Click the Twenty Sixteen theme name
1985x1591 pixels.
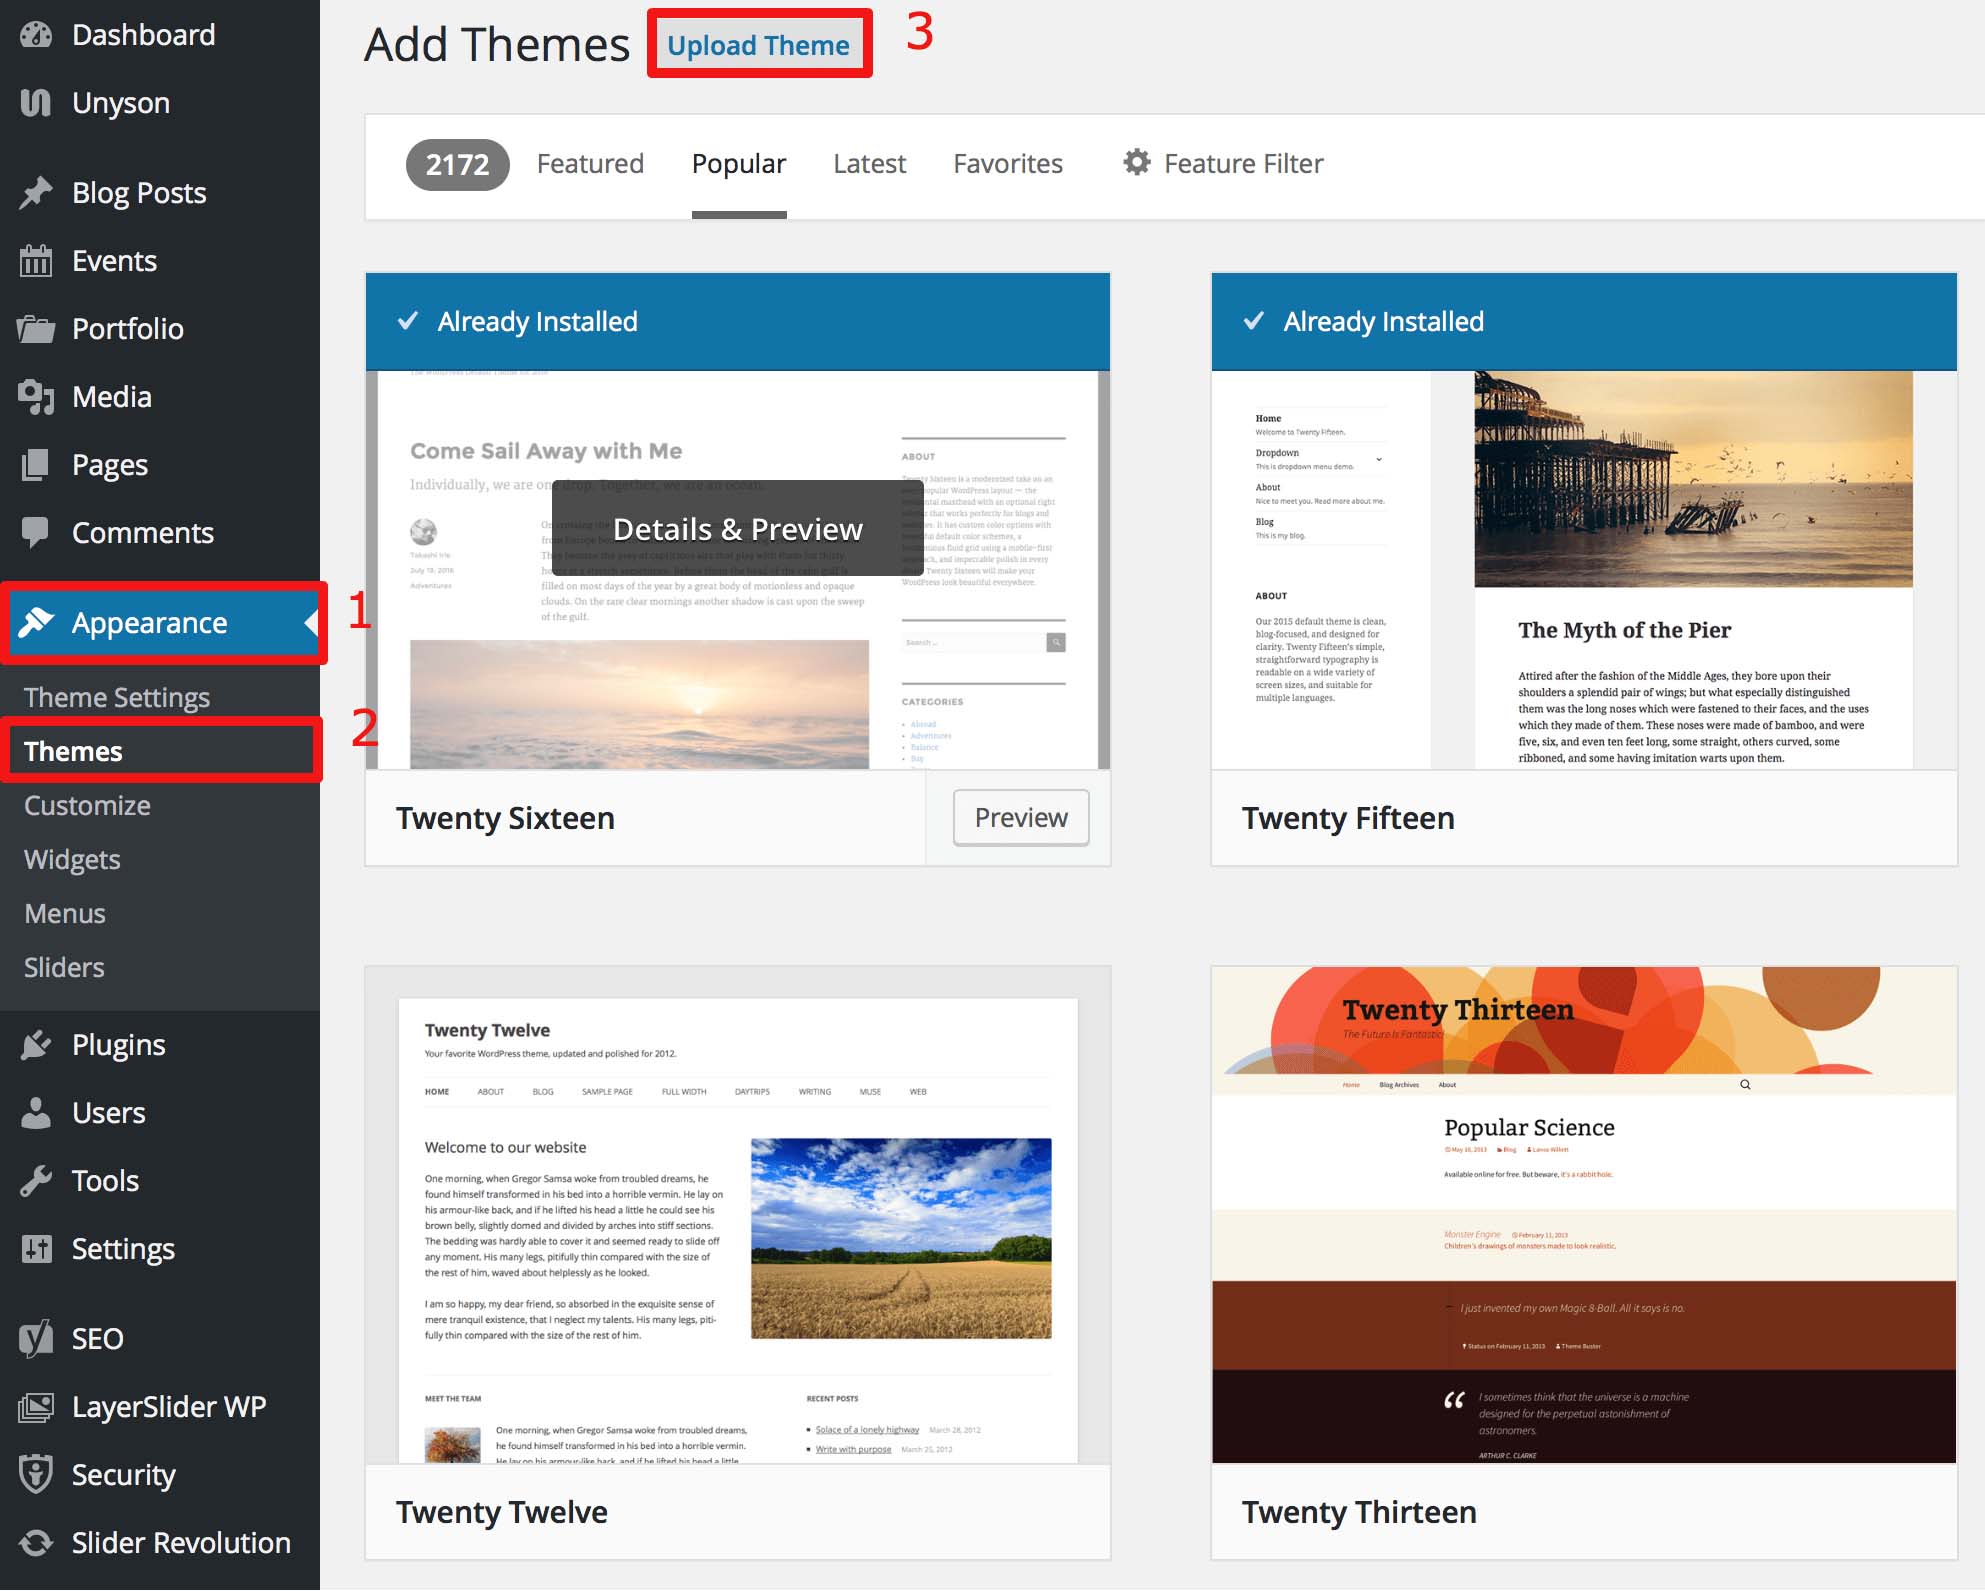(505, 818)
